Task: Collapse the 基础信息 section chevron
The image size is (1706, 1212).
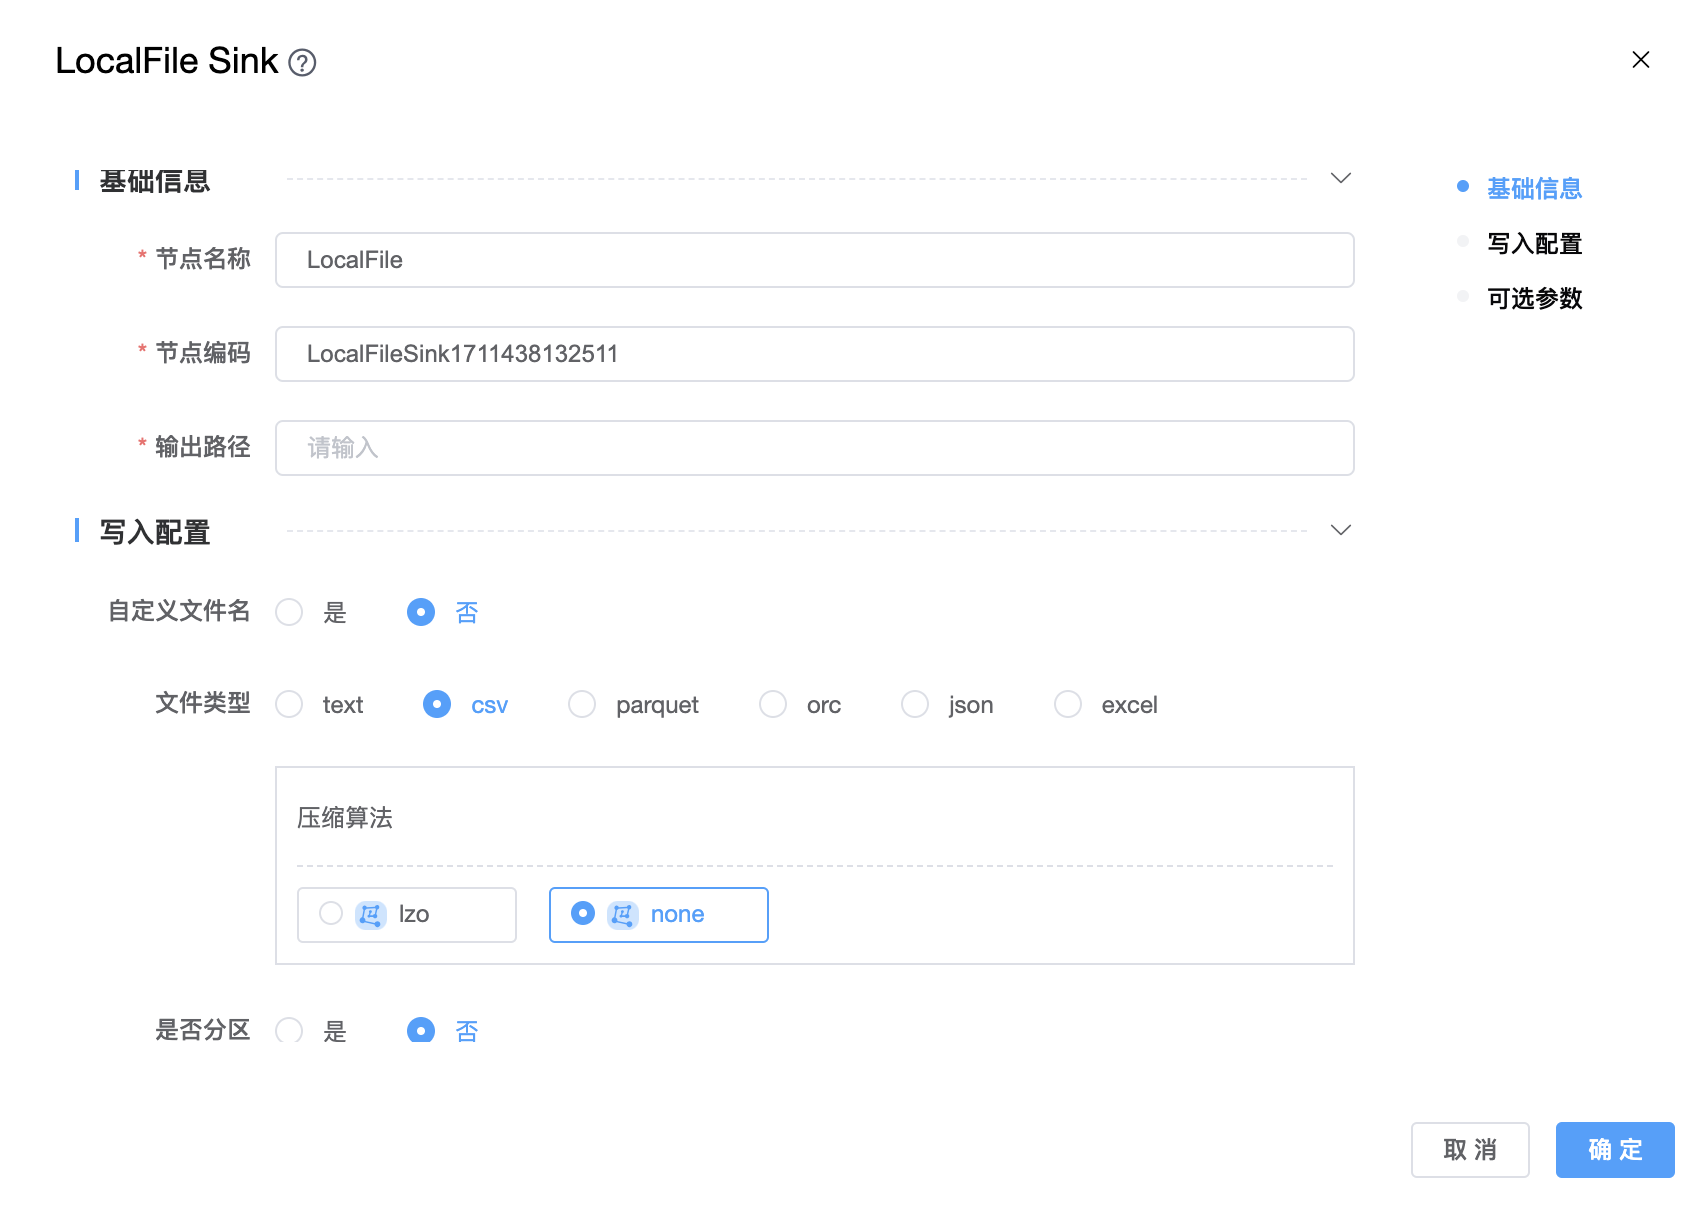Action: (x=1340, y=178)
